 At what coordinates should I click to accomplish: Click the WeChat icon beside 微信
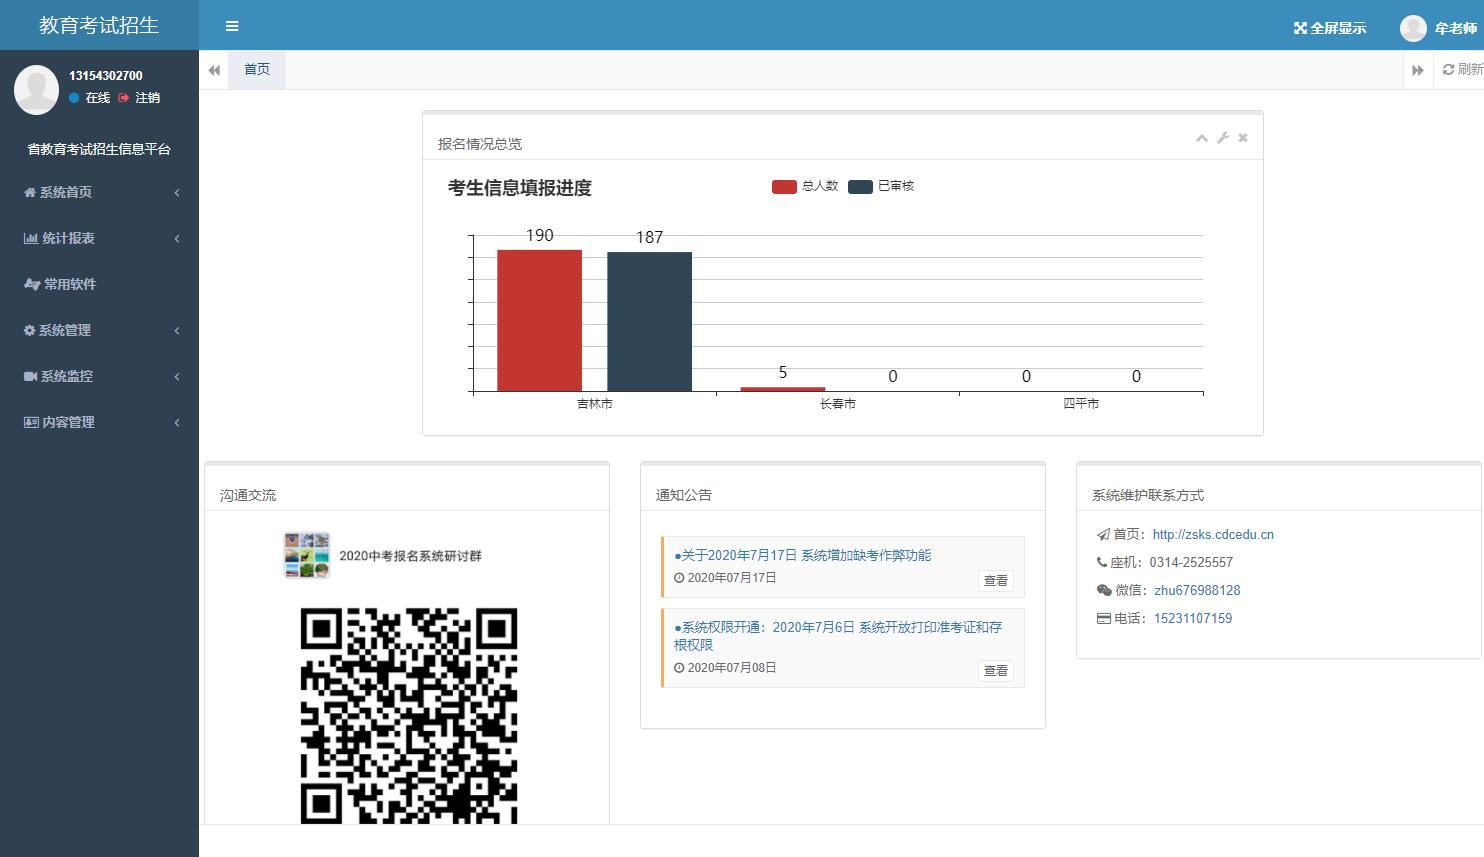[x=1104, y=591]
